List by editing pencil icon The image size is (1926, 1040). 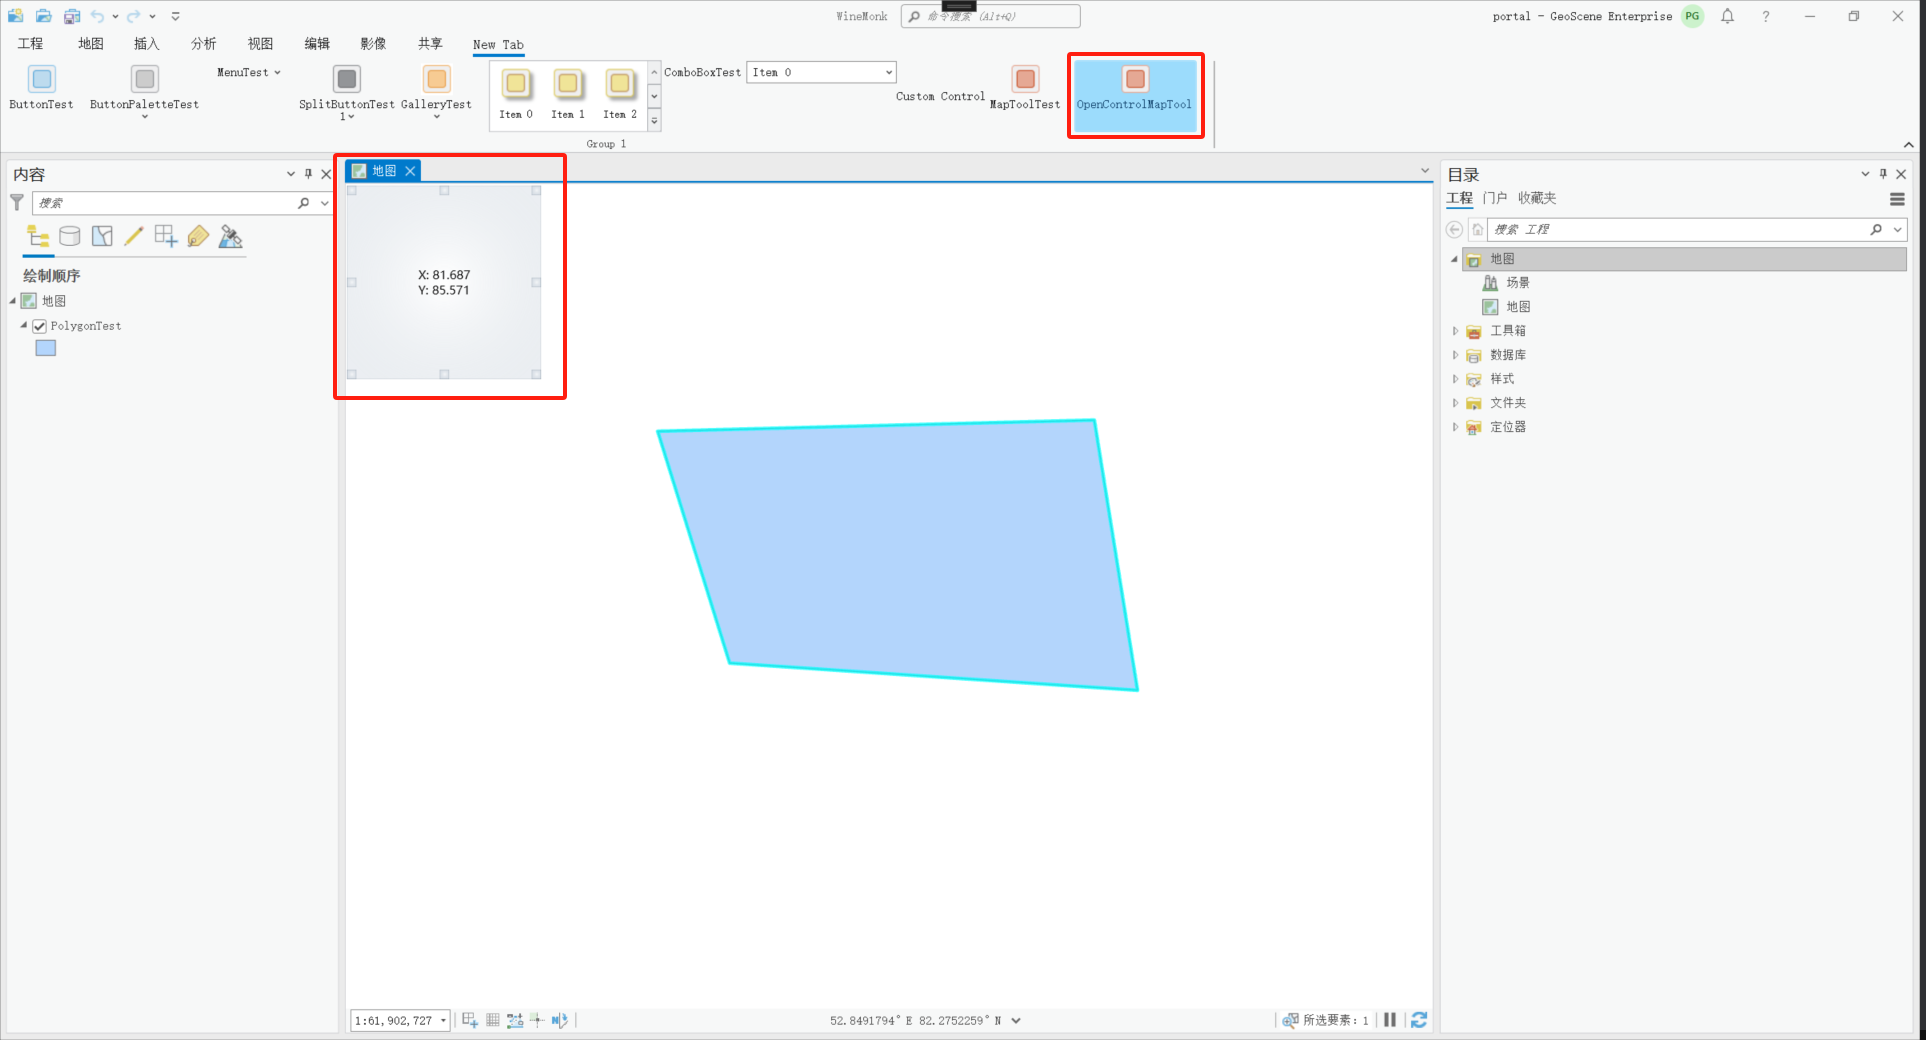click(134, 236)
